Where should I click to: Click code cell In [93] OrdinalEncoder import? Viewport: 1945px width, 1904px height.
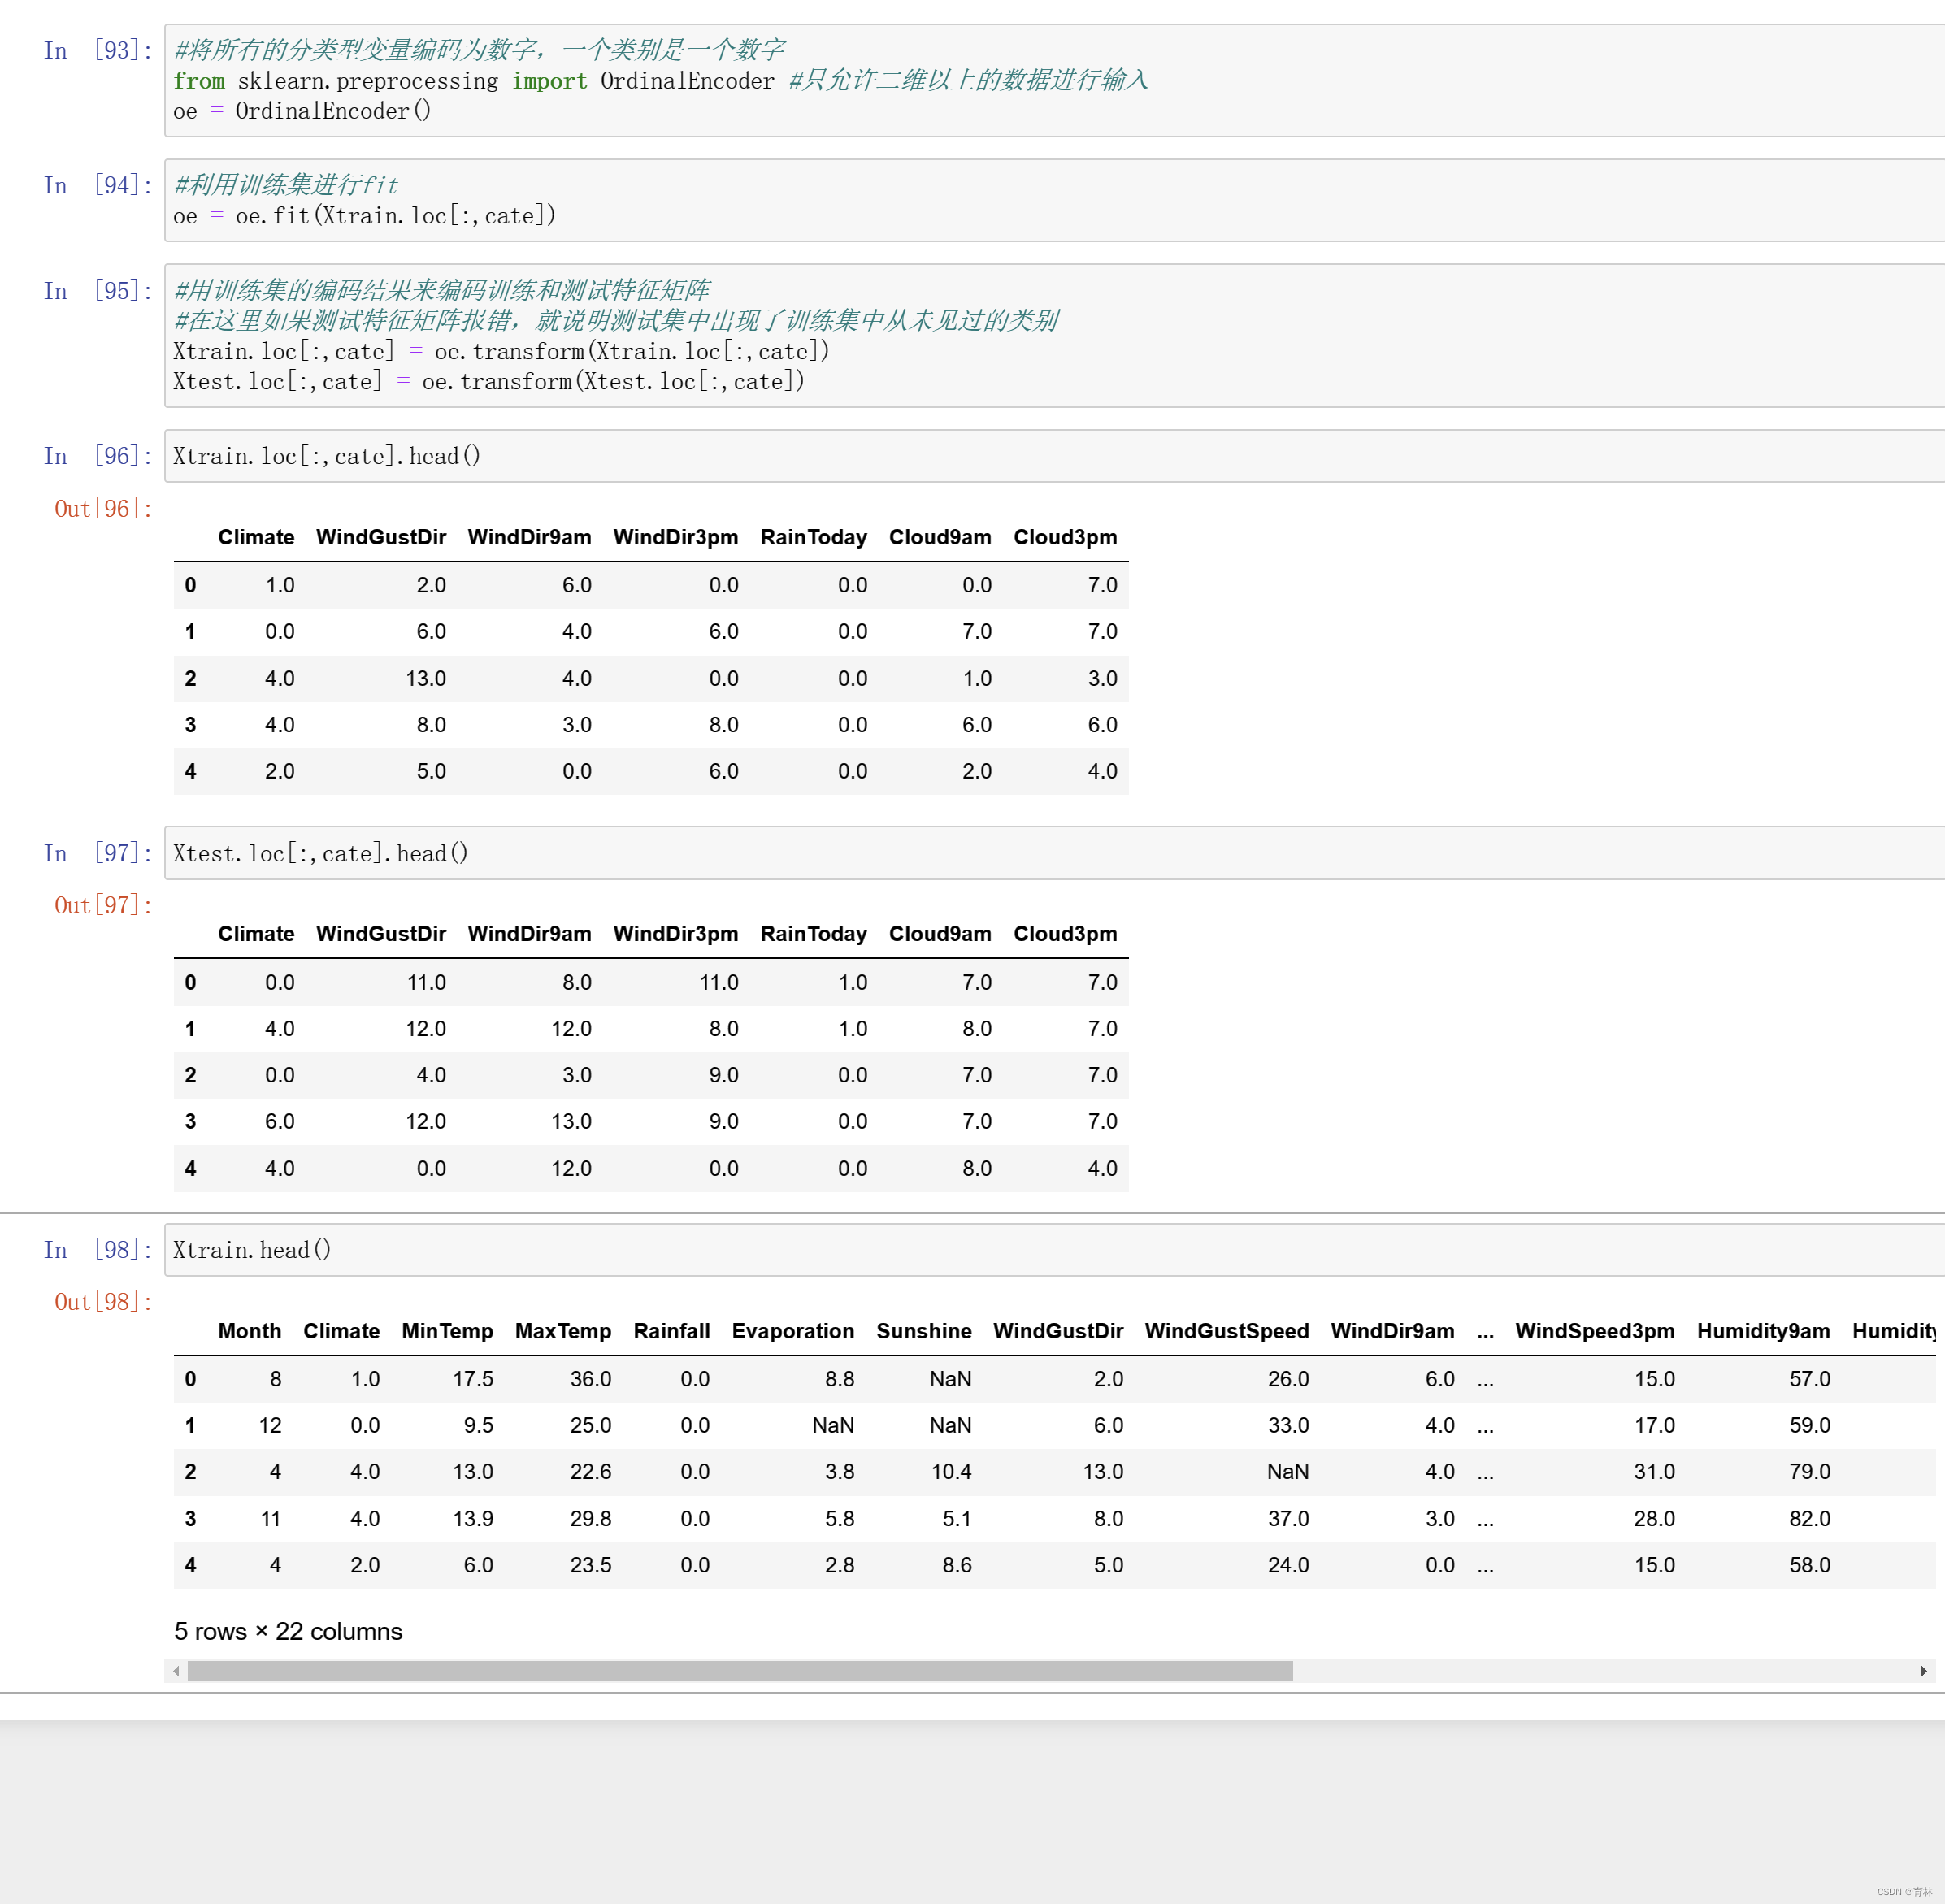[1054, 80]
